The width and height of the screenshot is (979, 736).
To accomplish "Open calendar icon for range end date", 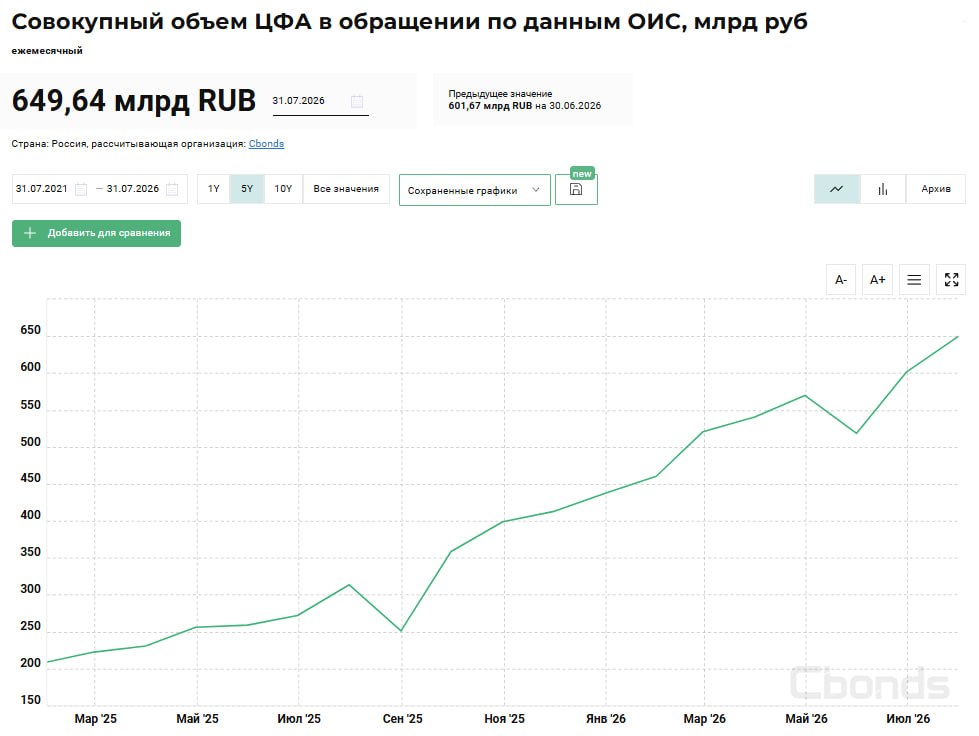I will click(x=172, y=189).
